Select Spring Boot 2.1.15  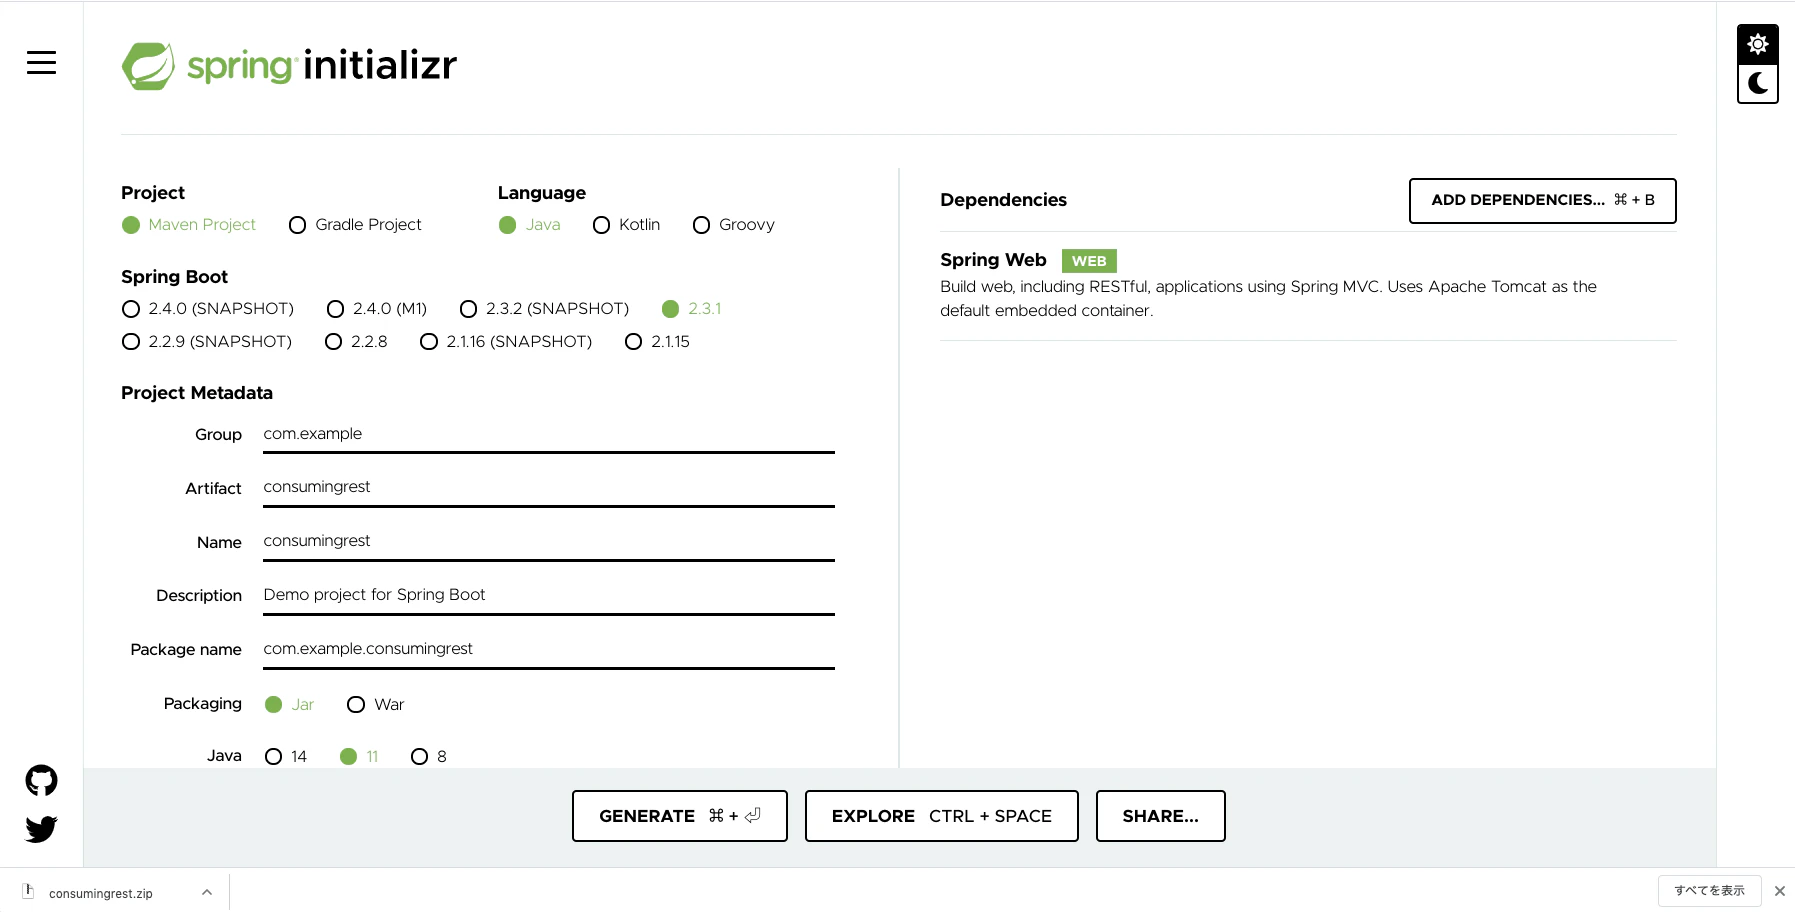pyautogui.click(x=657, y=342)
